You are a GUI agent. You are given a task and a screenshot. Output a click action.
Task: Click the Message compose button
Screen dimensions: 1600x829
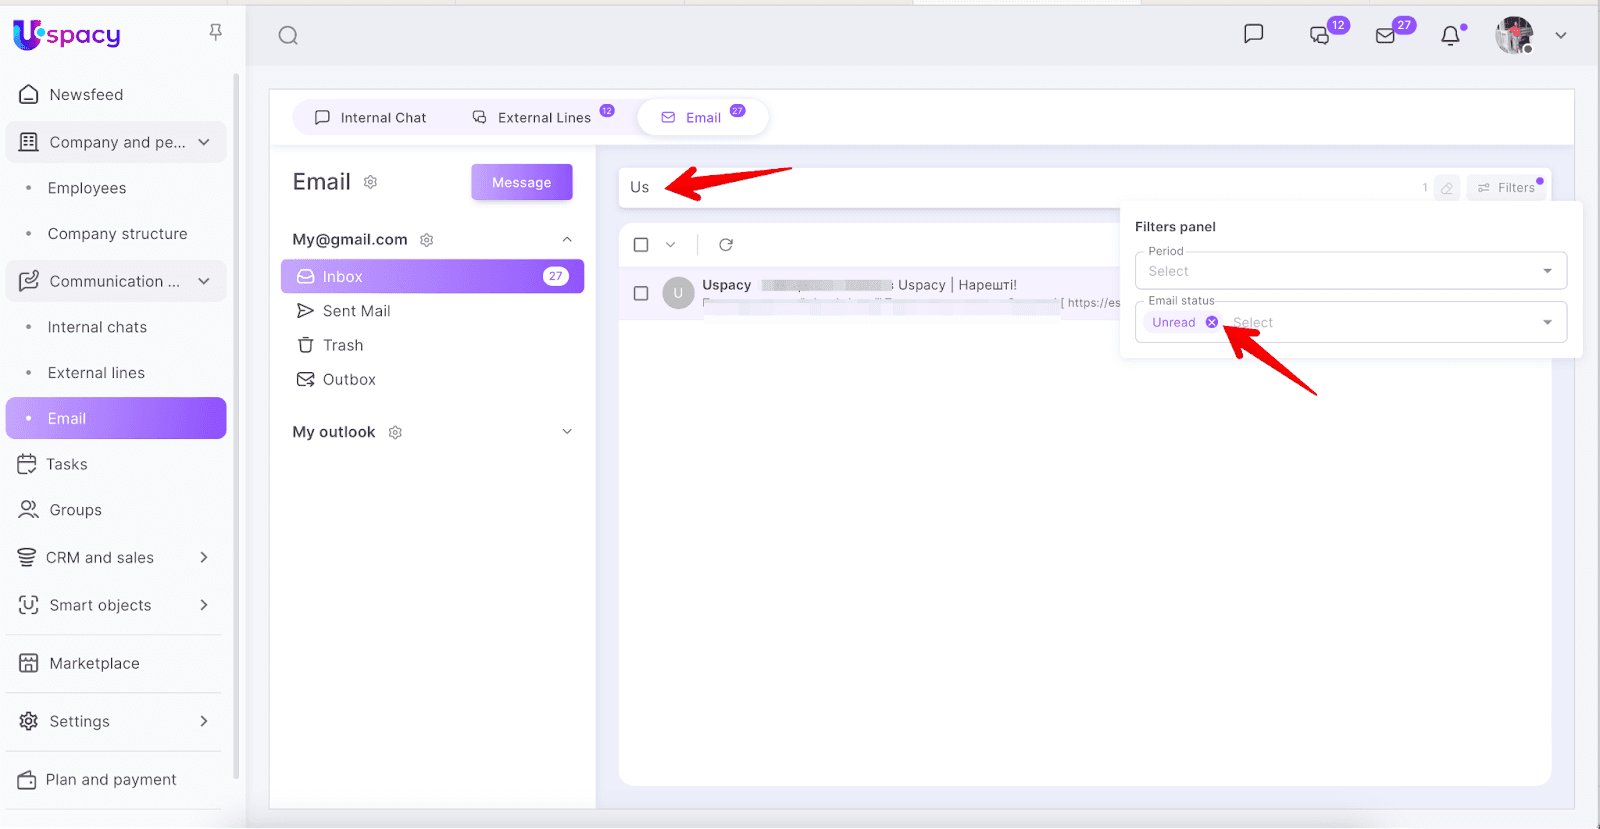(x=522, y=182)
